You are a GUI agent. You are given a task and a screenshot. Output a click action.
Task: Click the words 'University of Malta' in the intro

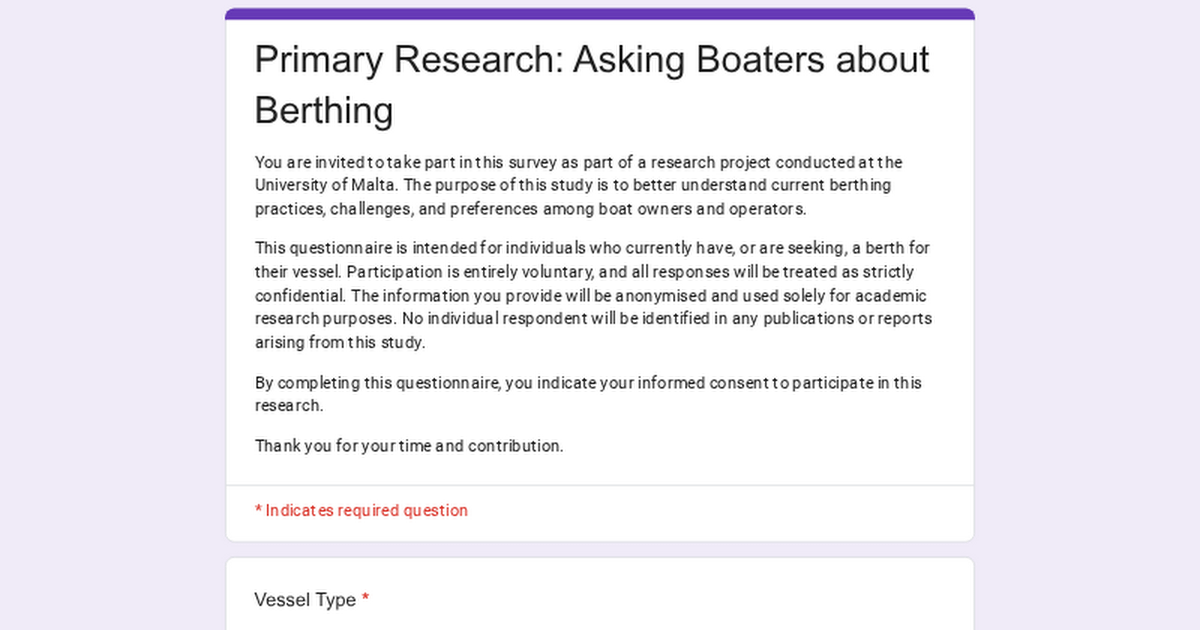coord(325,186)
